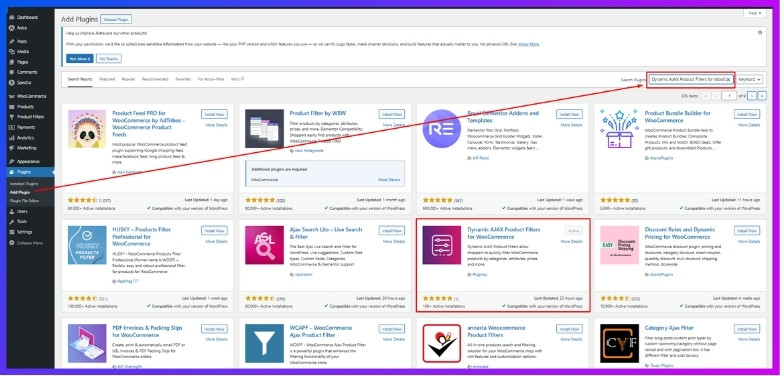Open the Products sidebar icon

[11, 106]
